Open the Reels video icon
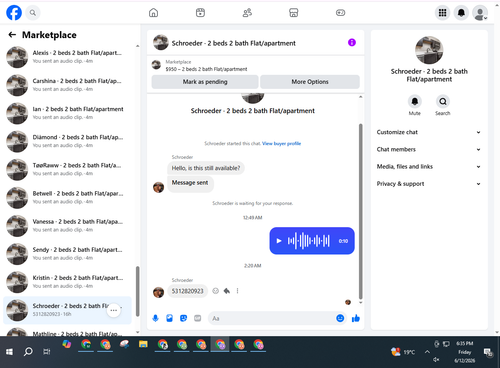500x368 pixels. [x=200, y=13]
